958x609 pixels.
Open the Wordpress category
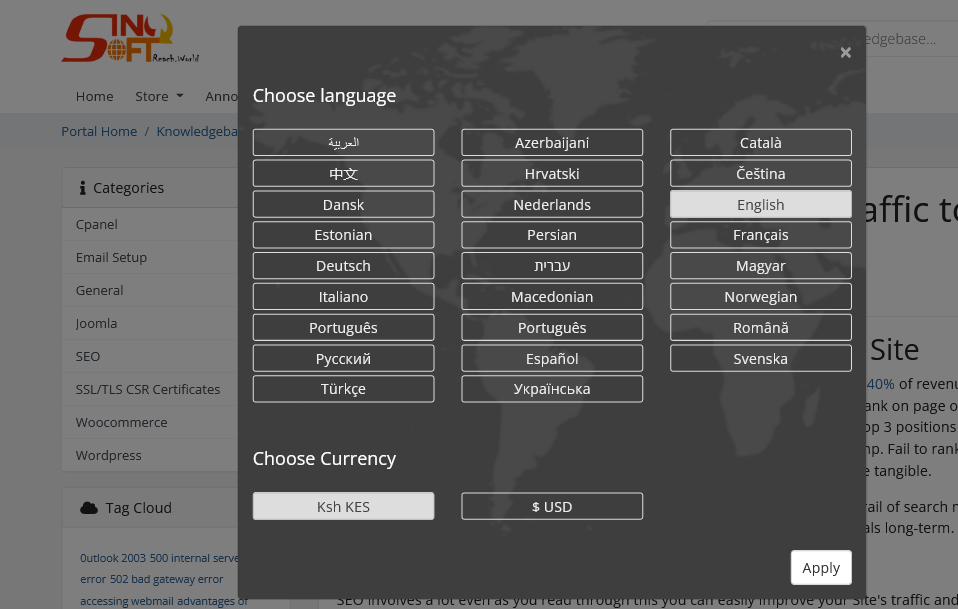(108, 455)
